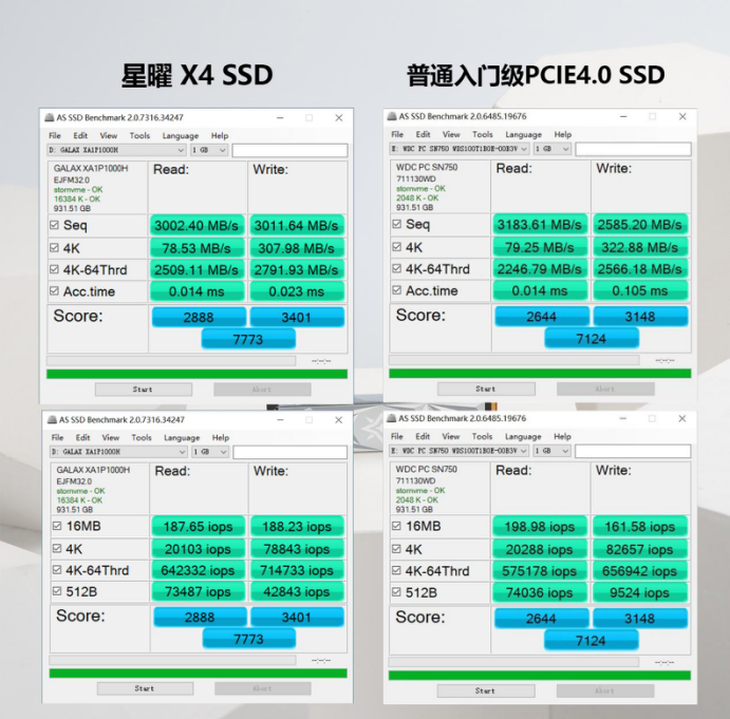Click Abort in WDC iops window
The height and width of the screenshot is (719, 730).
[x=605, y=691]
